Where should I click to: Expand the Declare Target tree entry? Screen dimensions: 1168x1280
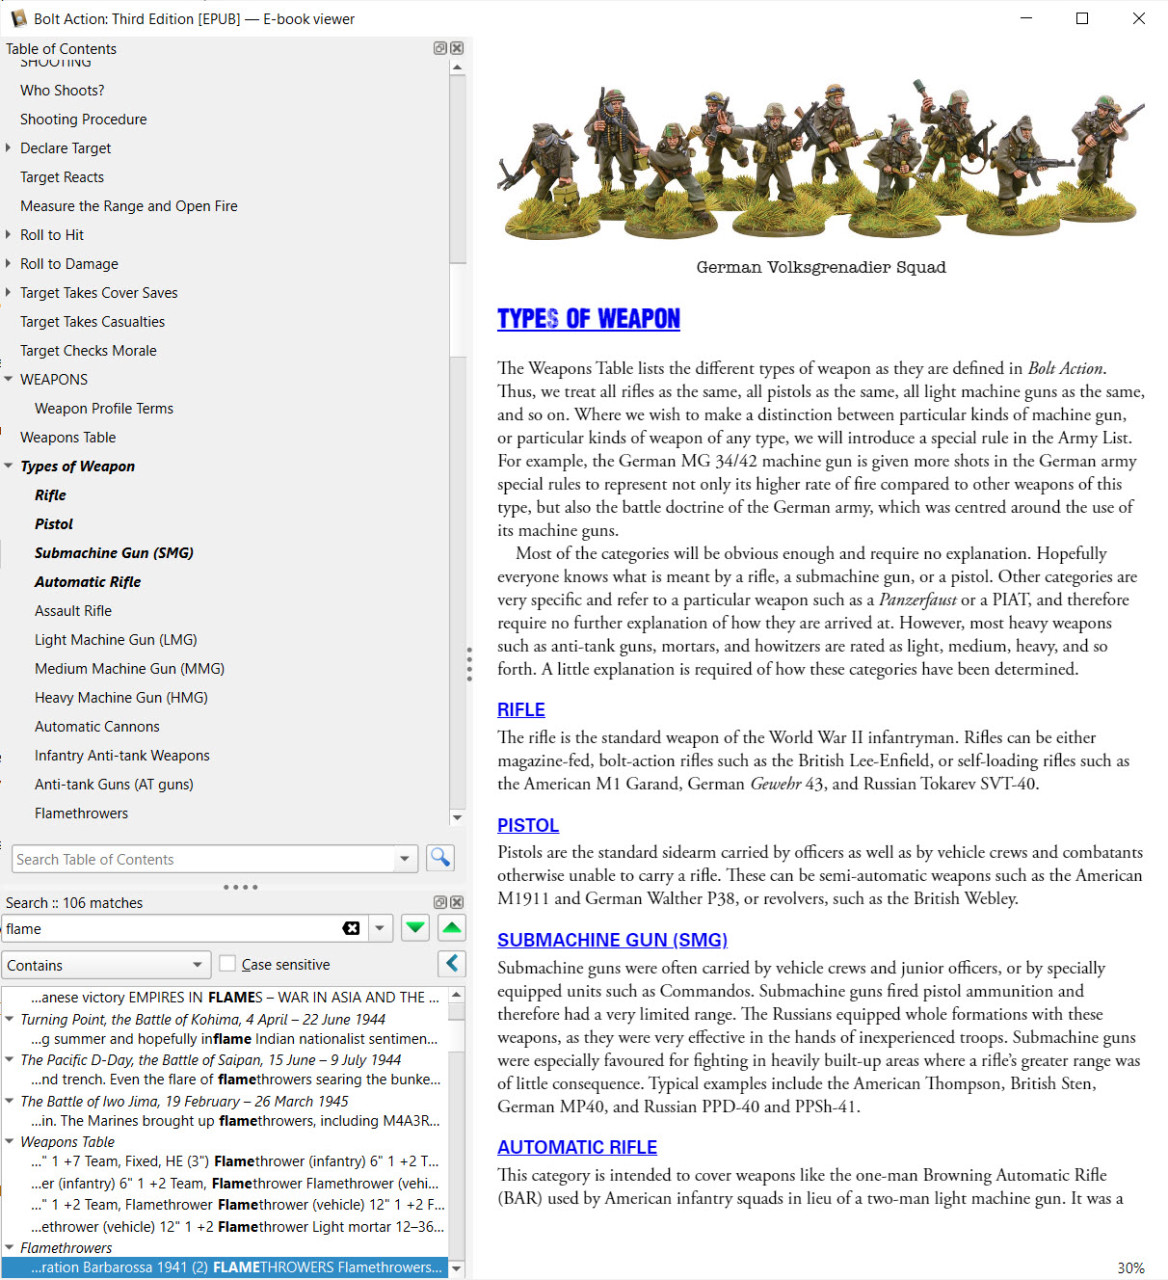coord(9,148)
